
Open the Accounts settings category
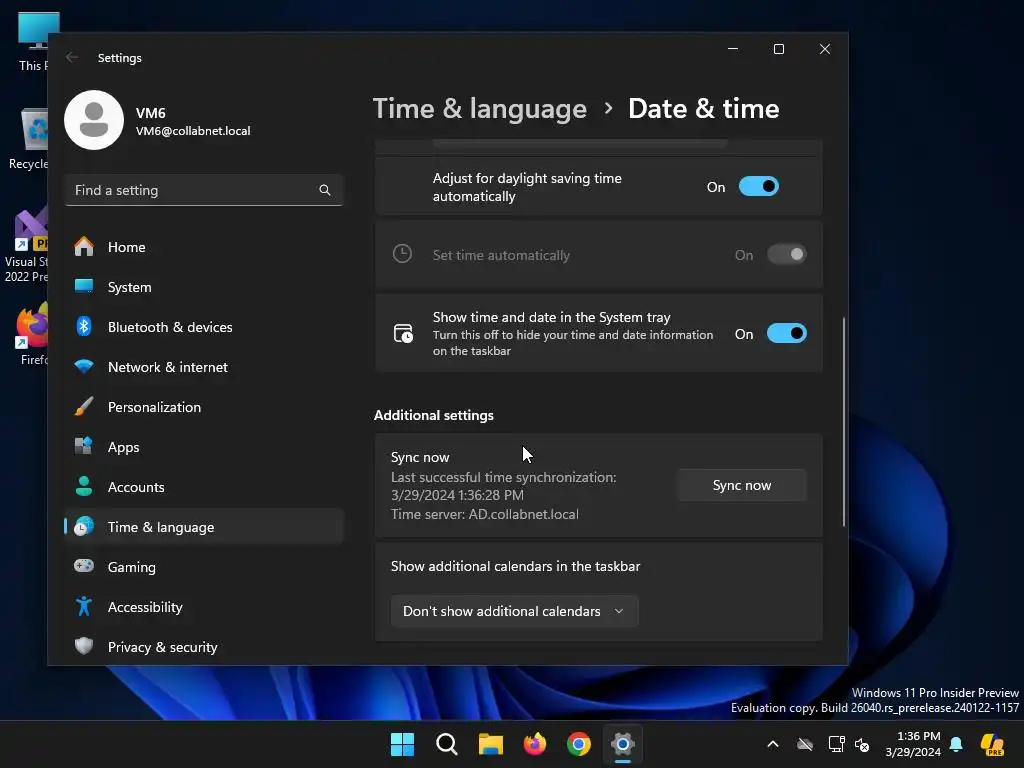[x=204, y=487]
